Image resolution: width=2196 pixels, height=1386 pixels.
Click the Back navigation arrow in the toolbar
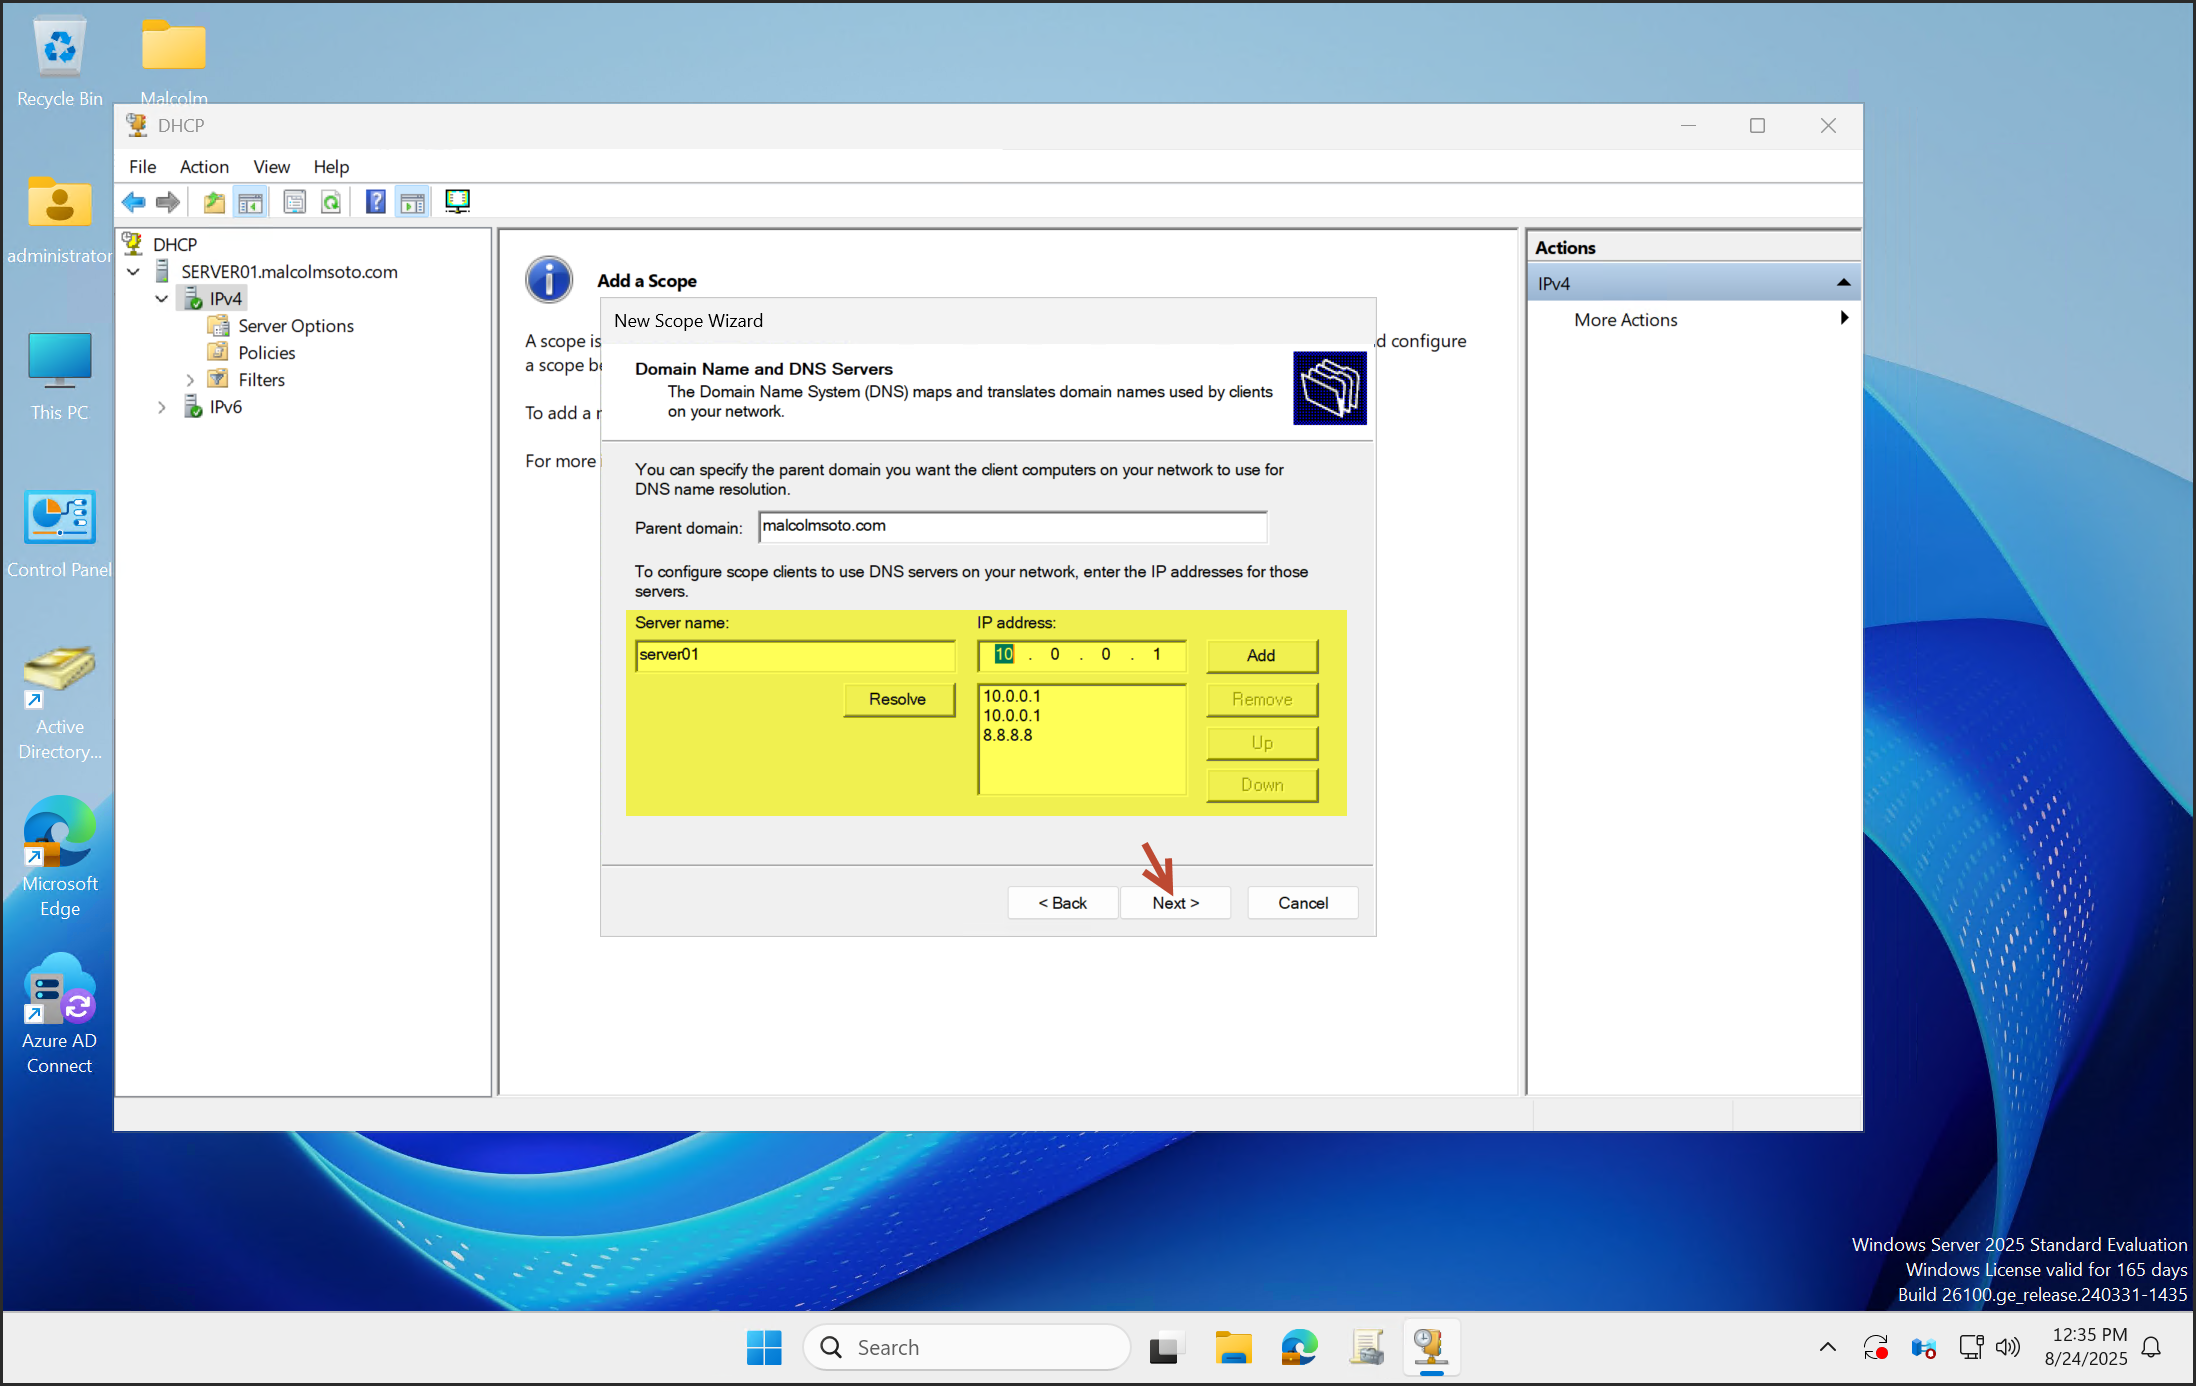(134, 201)
